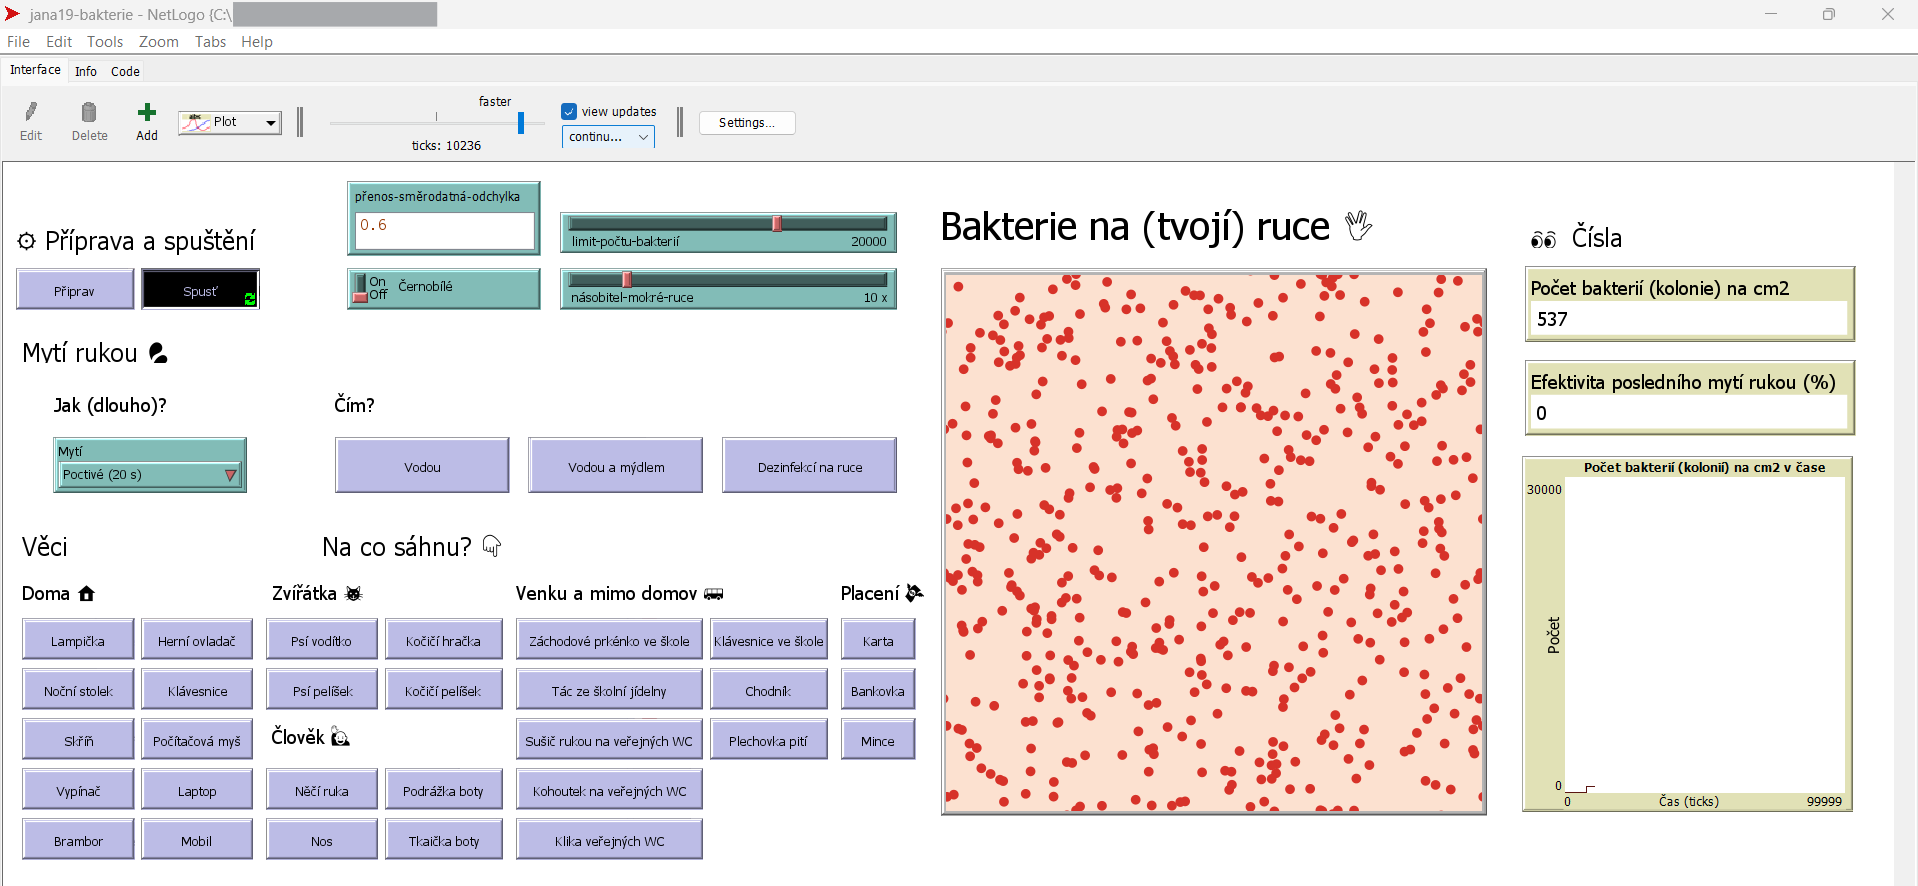Click the Připrav setup button
This screenshot has height=886, width=1918.
tap(75, 291)
